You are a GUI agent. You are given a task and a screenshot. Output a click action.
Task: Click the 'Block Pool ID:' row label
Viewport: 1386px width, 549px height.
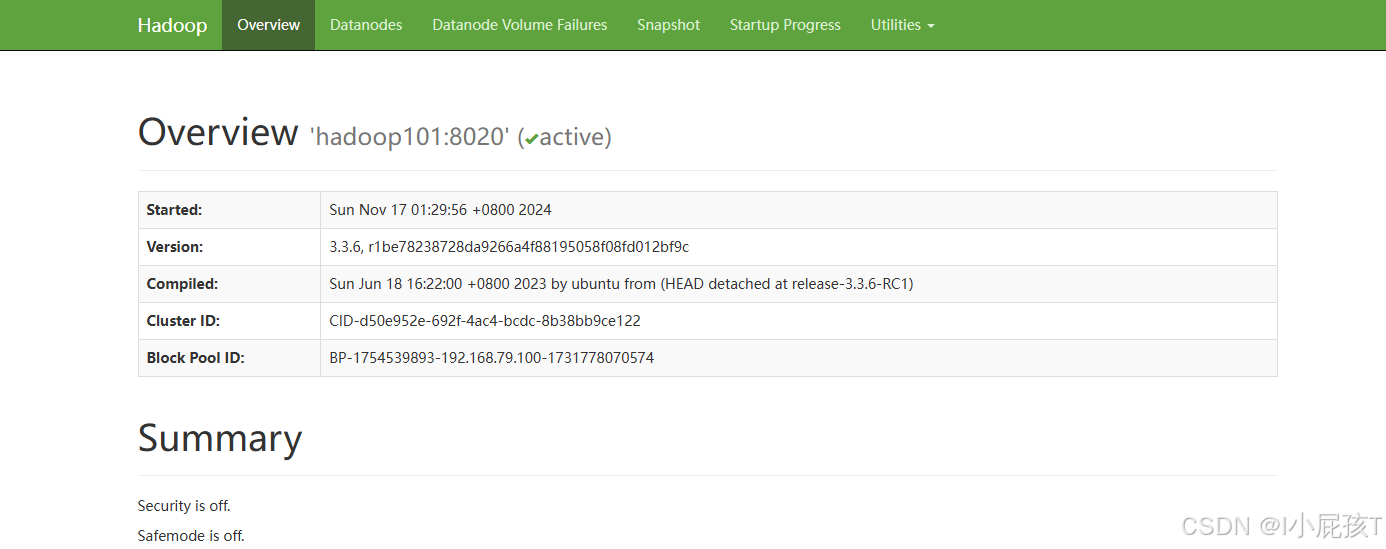[195, 358]
